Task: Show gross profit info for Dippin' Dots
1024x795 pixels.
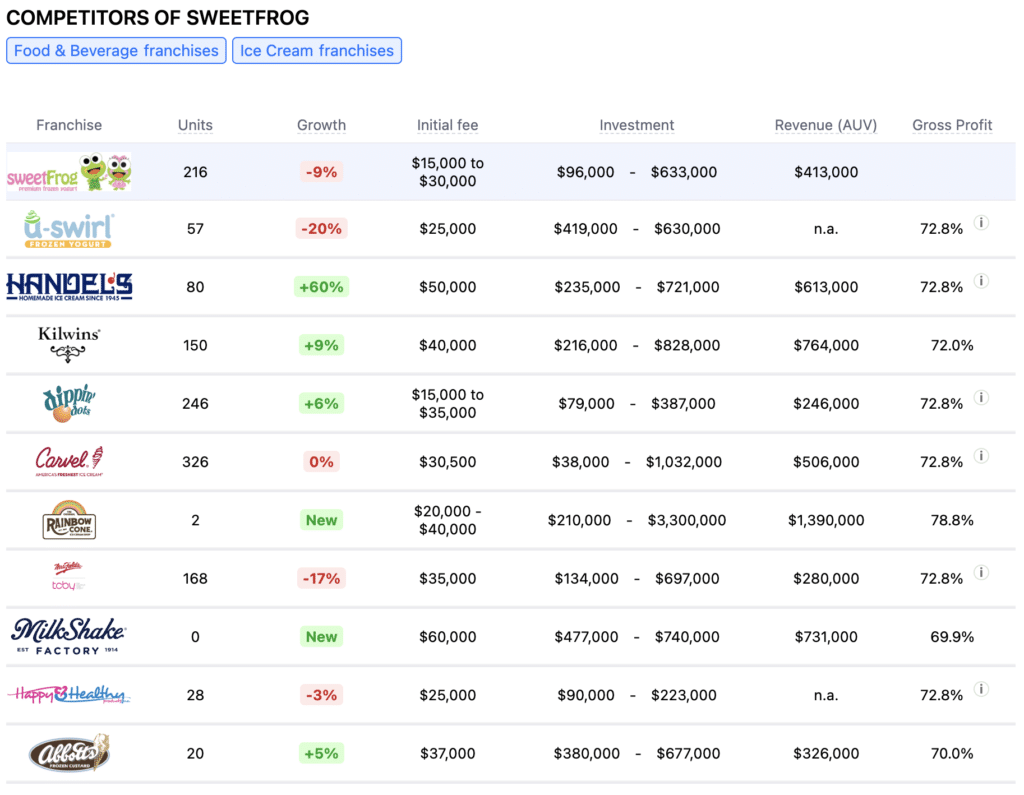Action: (981, 398)
